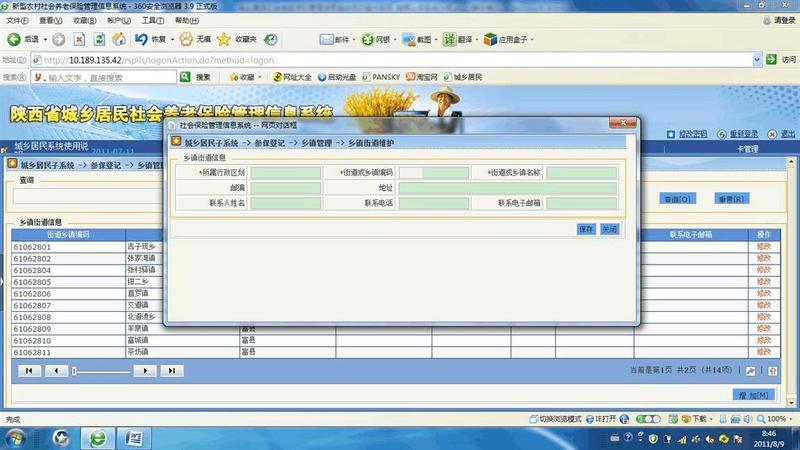
Task: Open browsing history clock icon
Action: (x=271, y=39)
